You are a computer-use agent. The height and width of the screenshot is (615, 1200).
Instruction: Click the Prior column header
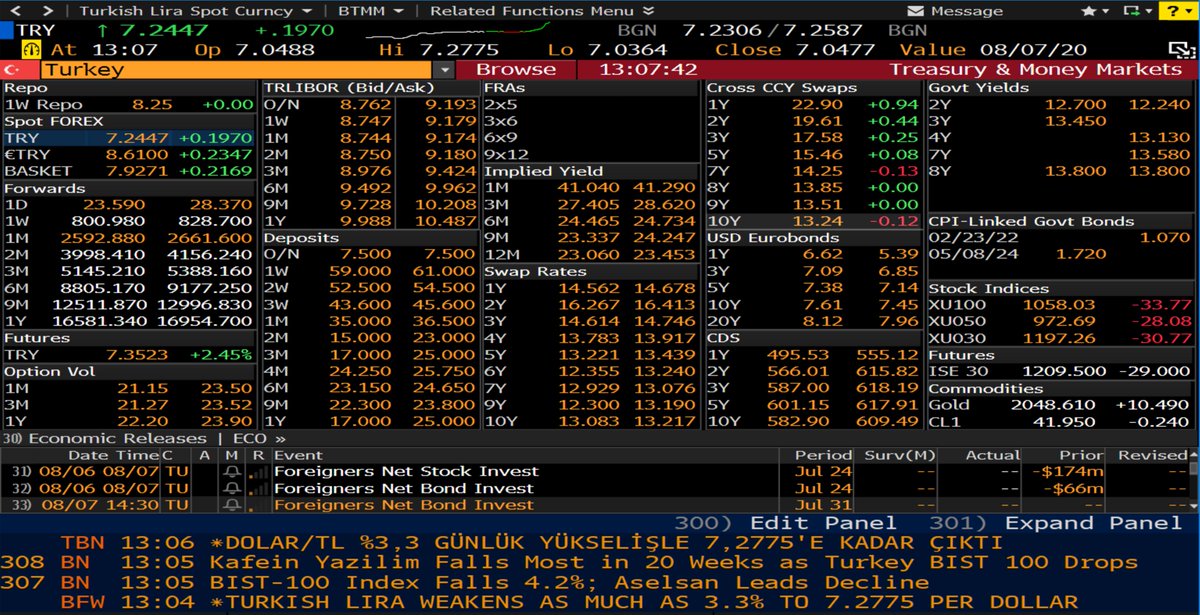(1081, 455)
